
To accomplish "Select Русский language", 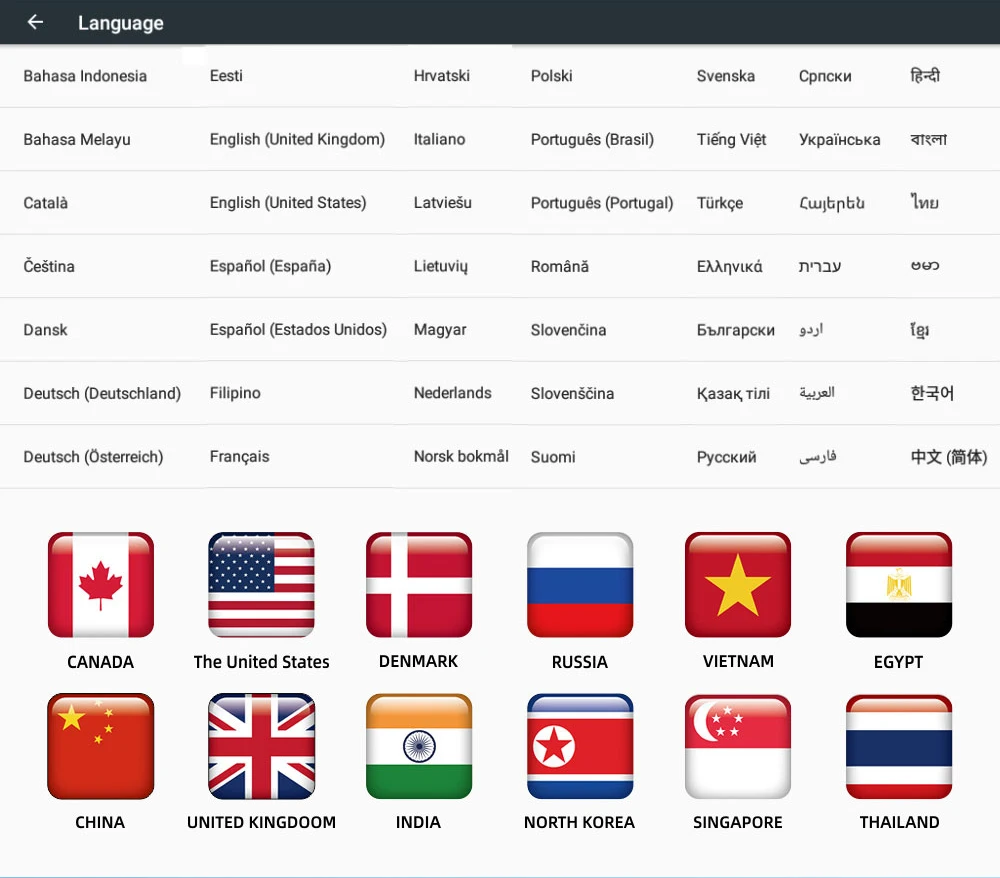I will point(726,457).
